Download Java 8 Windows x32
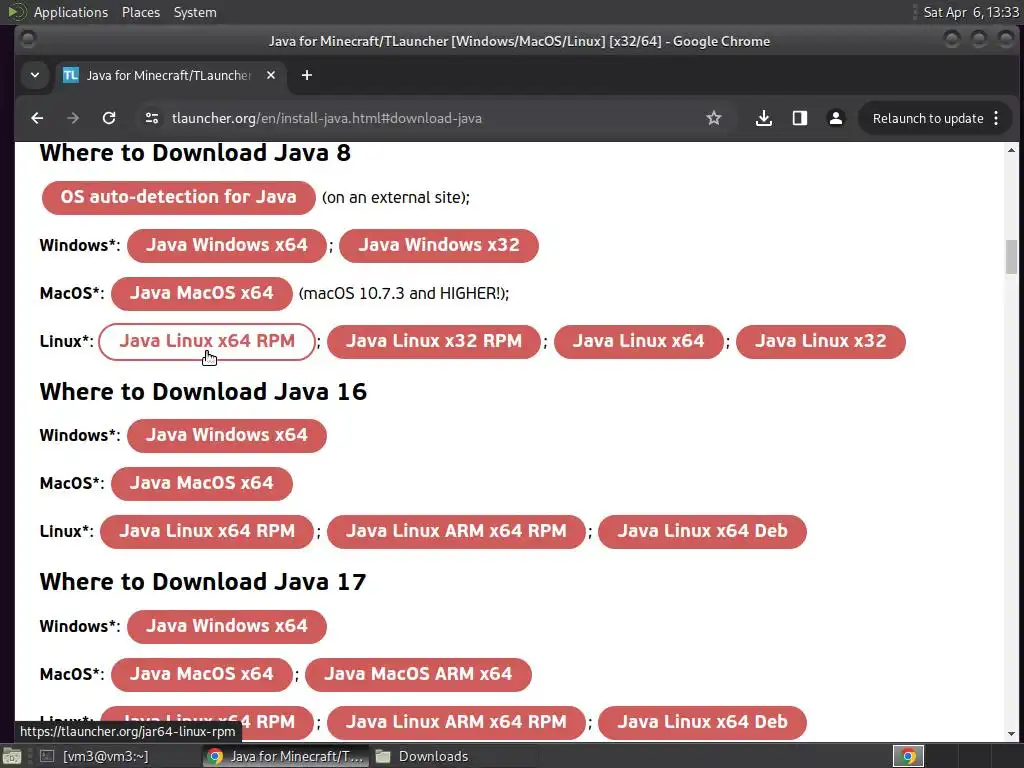The width and height of the screenshot is (1024, 768). [439, 246]
